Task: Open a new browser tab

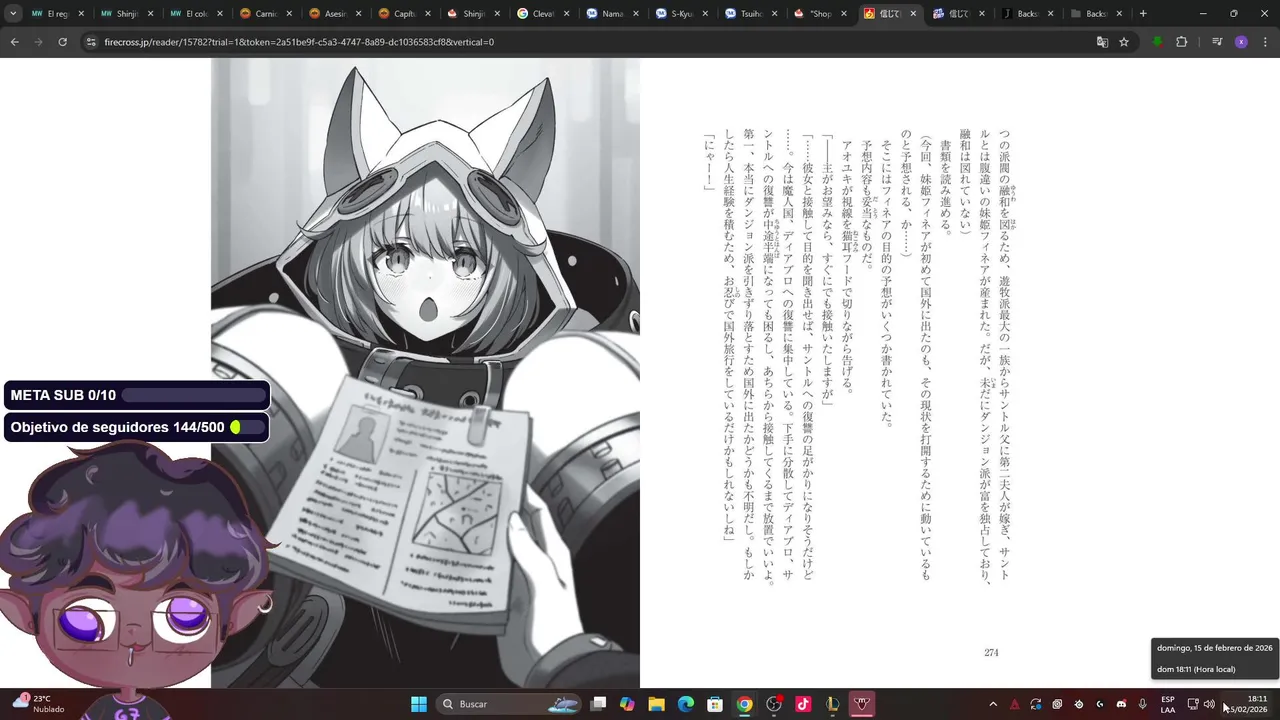Action: (1143, 14)
